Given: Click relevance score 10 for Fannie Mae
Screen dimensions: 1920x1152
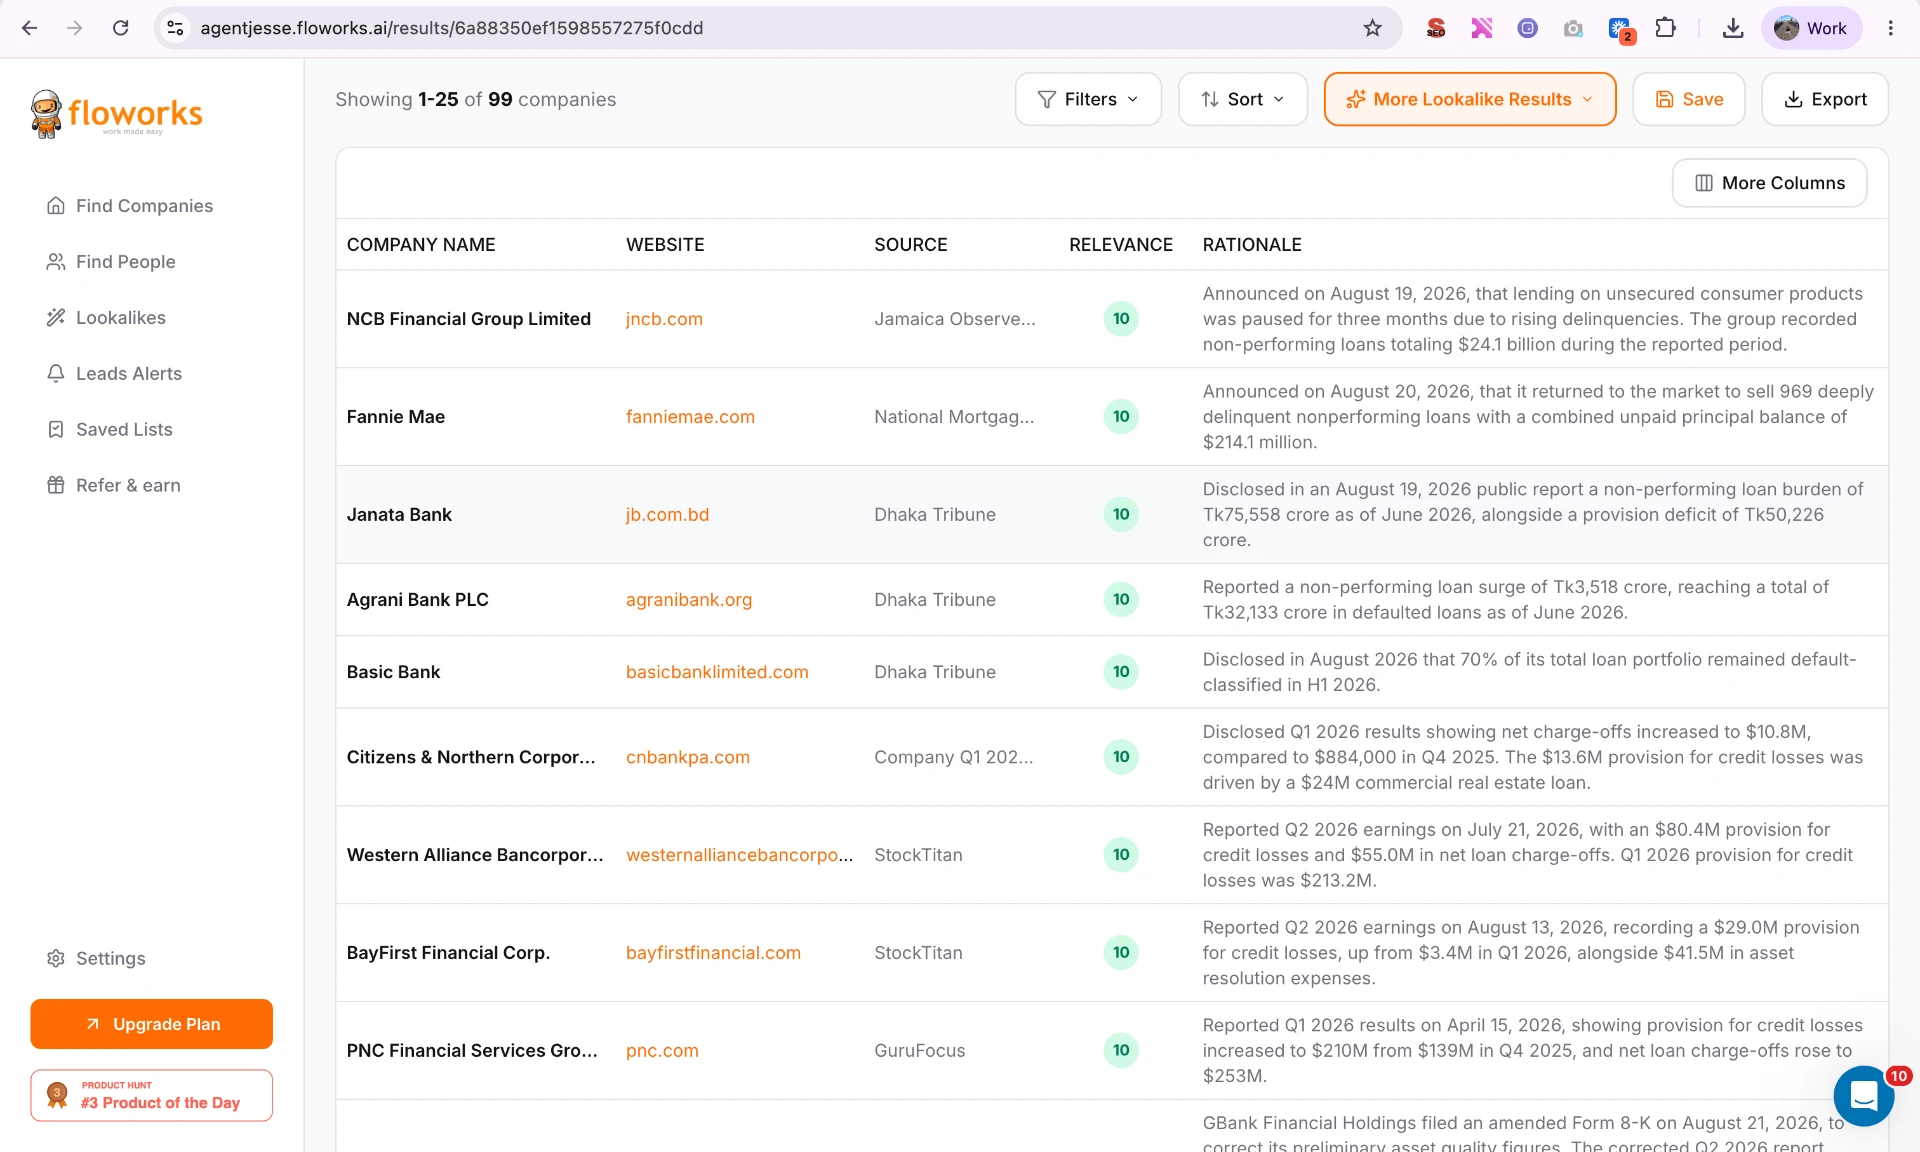Looking at the screenshot, I should [1121, 417].
